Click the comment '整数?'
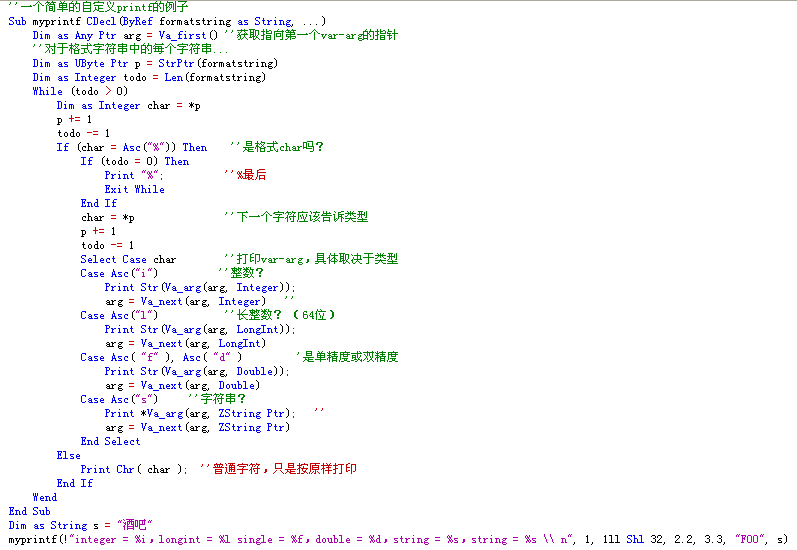 [241, 273]
